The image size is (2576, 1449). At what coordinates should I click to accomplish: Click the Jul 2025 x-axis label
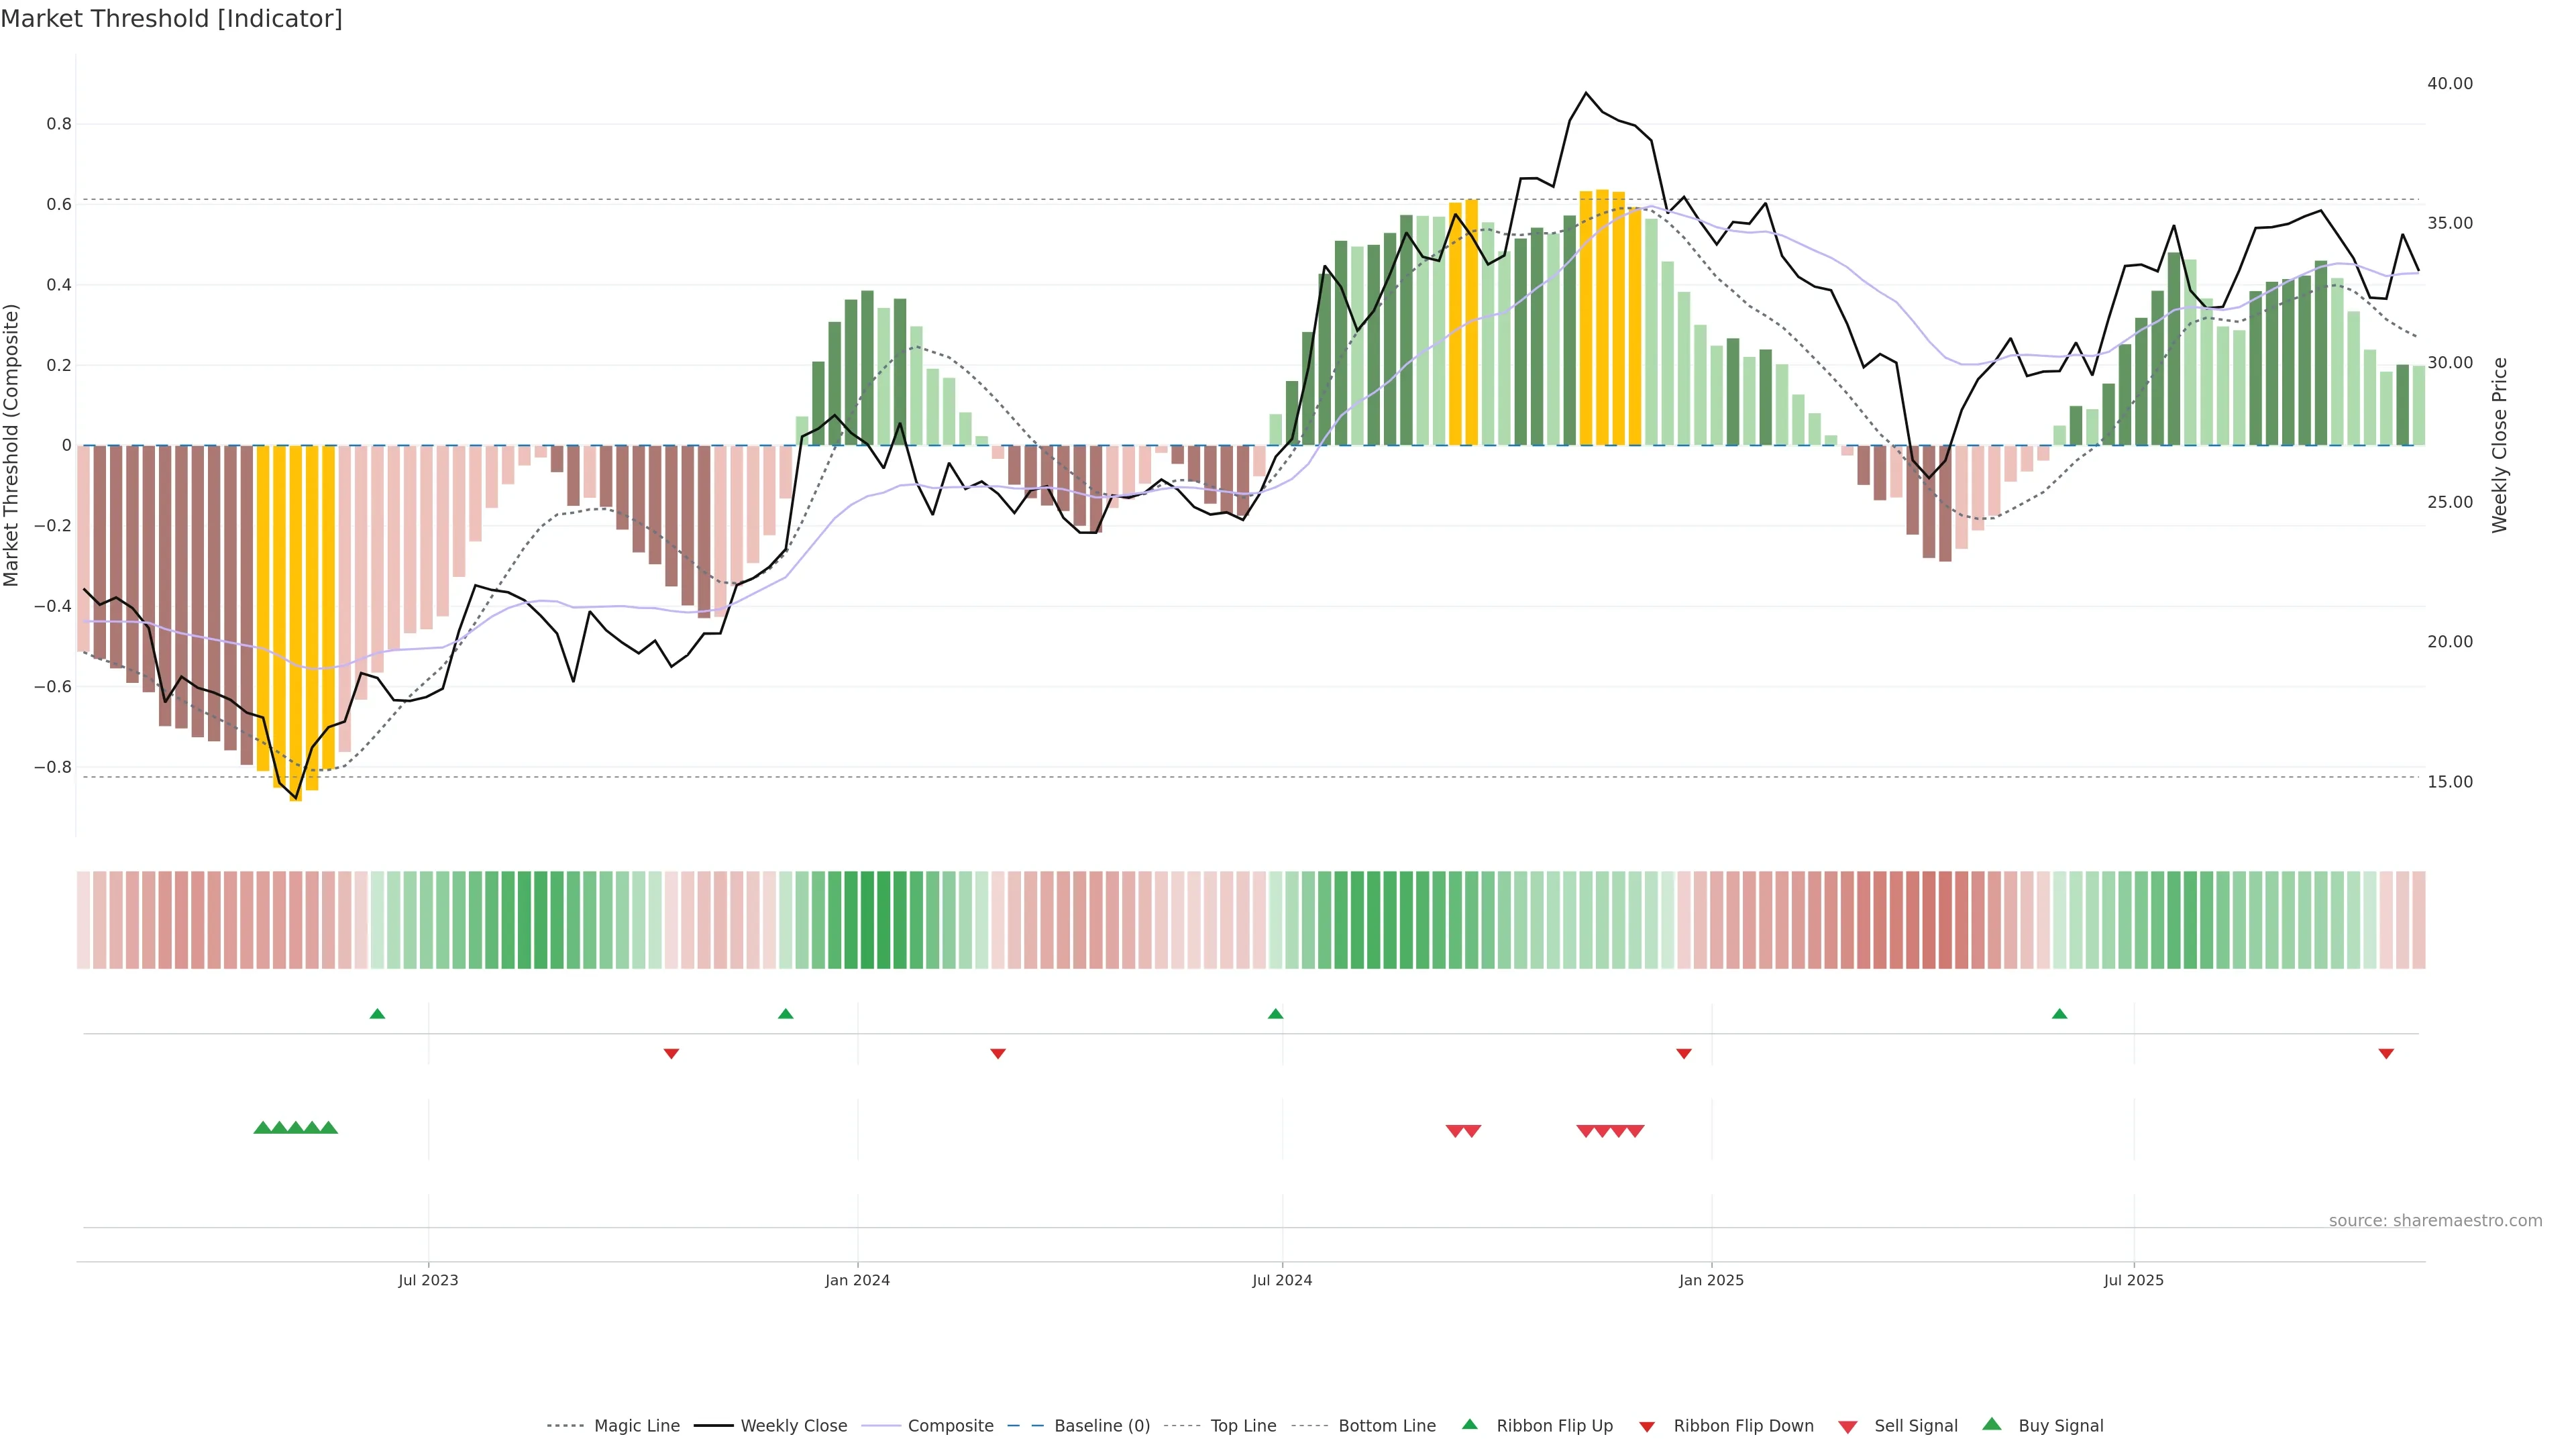[x=2133, y=1280]
